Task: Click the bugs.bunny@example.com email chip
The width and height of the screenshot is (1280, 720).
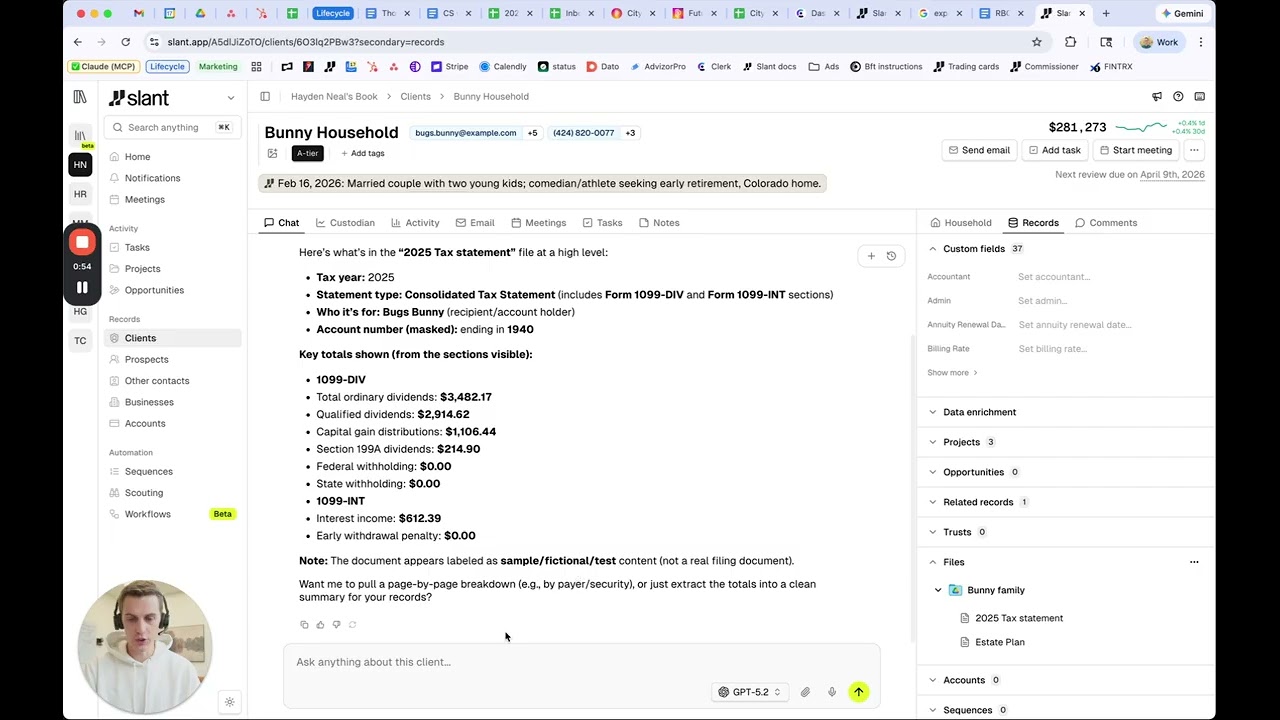Action: point(466,133)
